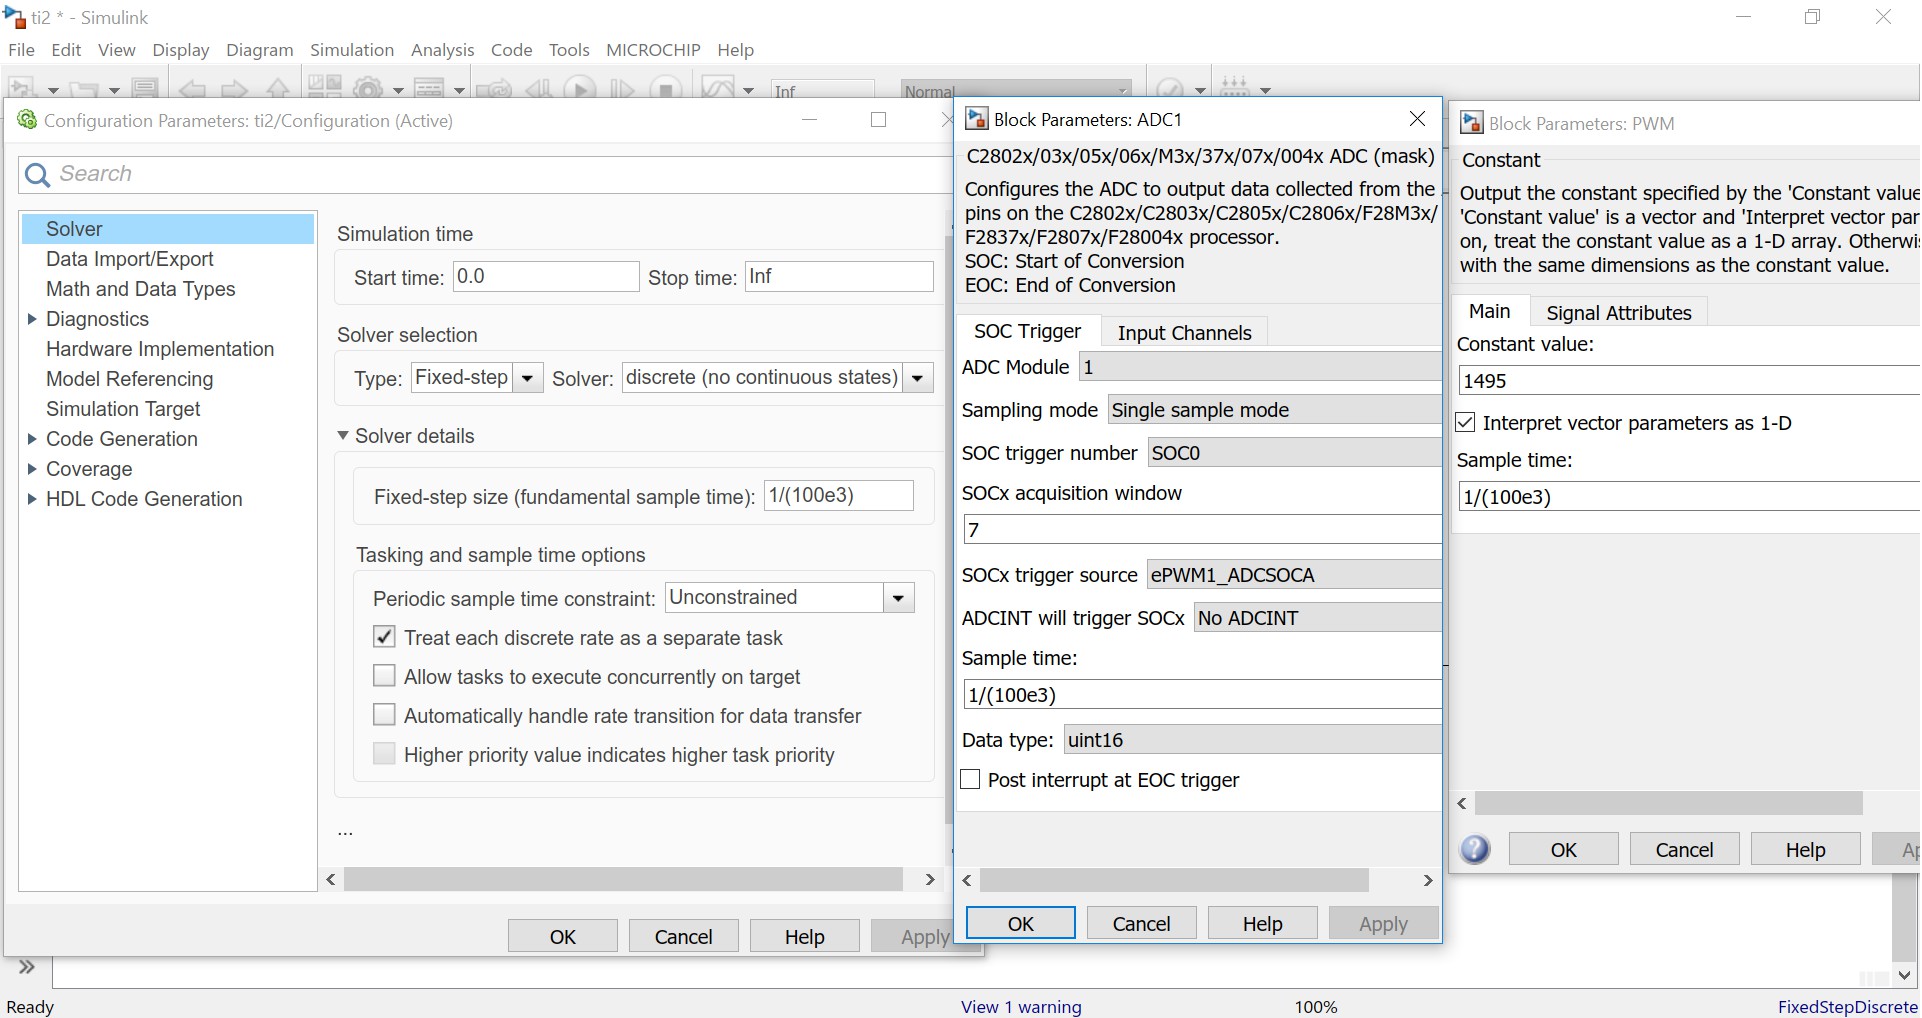Viewport: 1922px width, 1018px height.
Task: Click the Model Advisor checkmark toolbar icon
Action: pyautogui.click(x=1170, y=89)
